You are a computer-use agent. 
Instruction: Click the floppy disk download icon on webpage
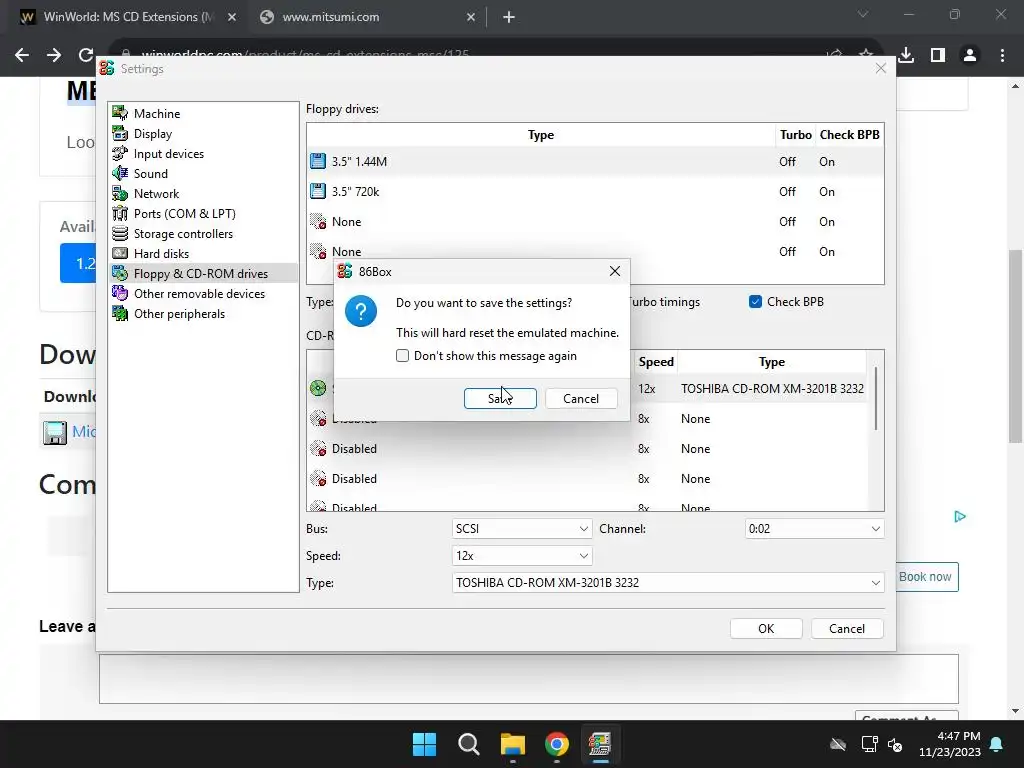click(55, 432)
